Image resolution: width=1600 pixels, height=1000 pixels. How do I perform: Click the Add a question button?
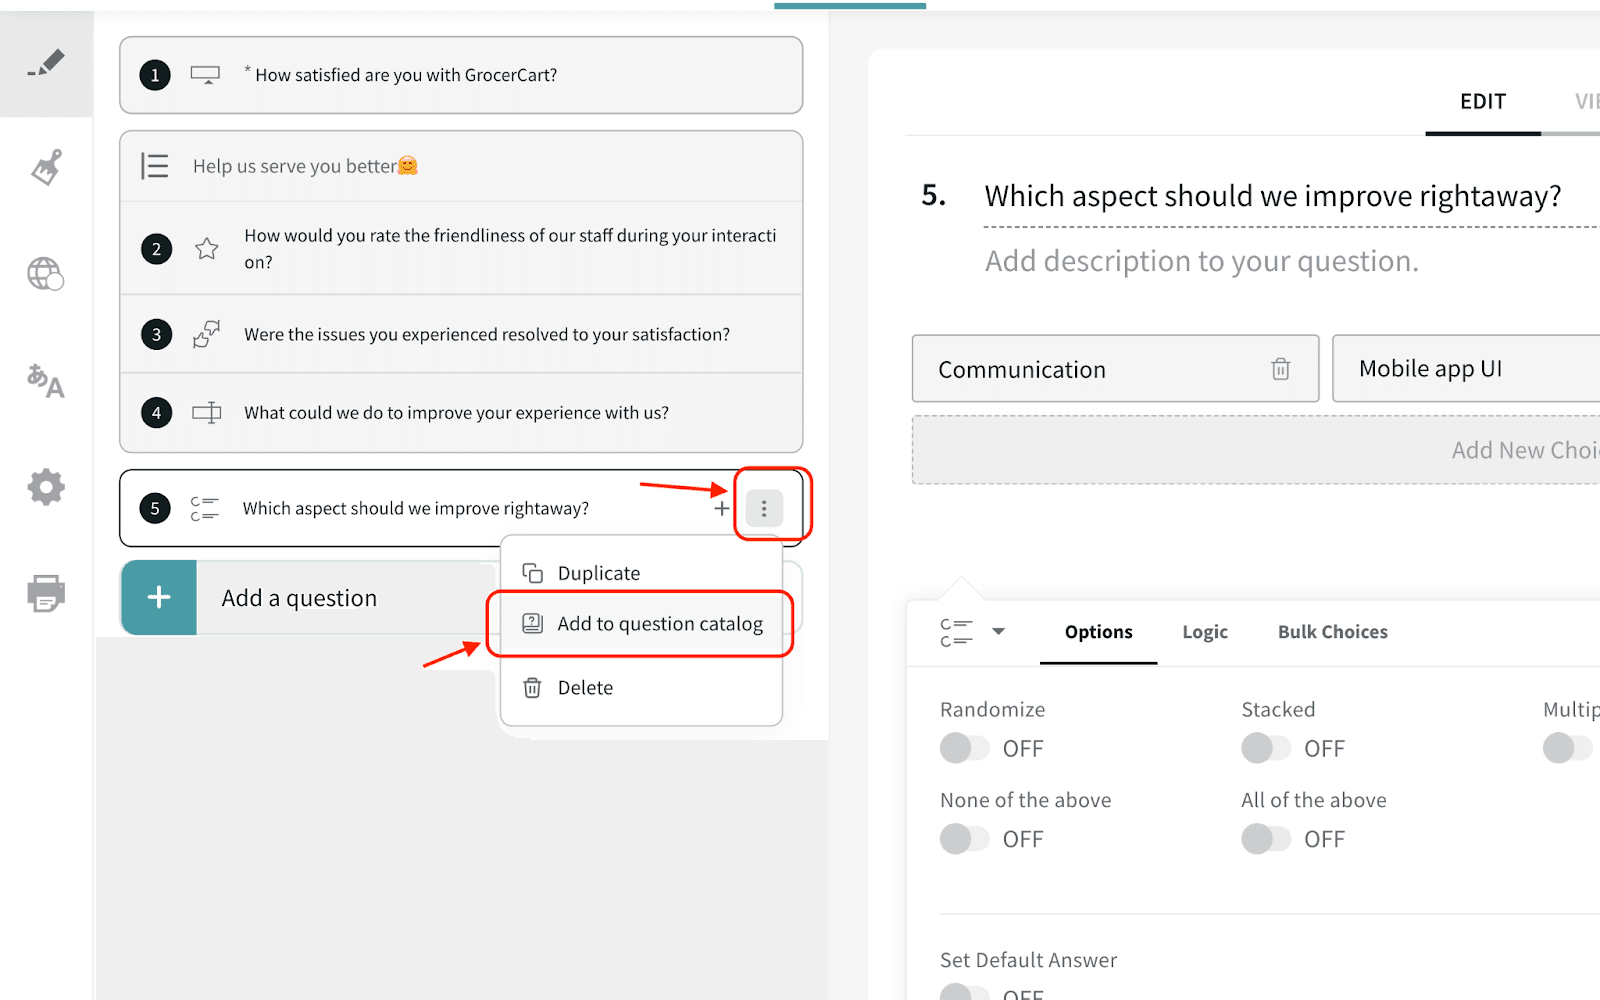pos(300,598)
